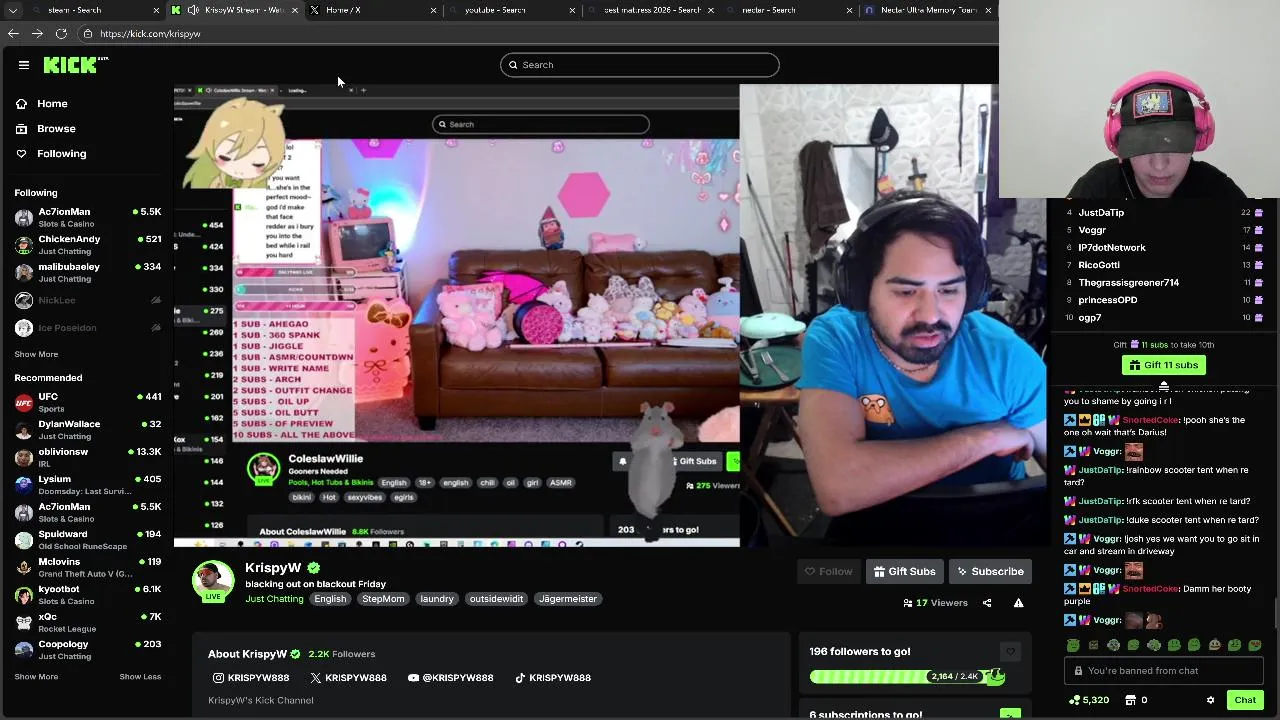Open the channel points shop icon
This screenshot has height=720, width=1280.
point(1131,700)
